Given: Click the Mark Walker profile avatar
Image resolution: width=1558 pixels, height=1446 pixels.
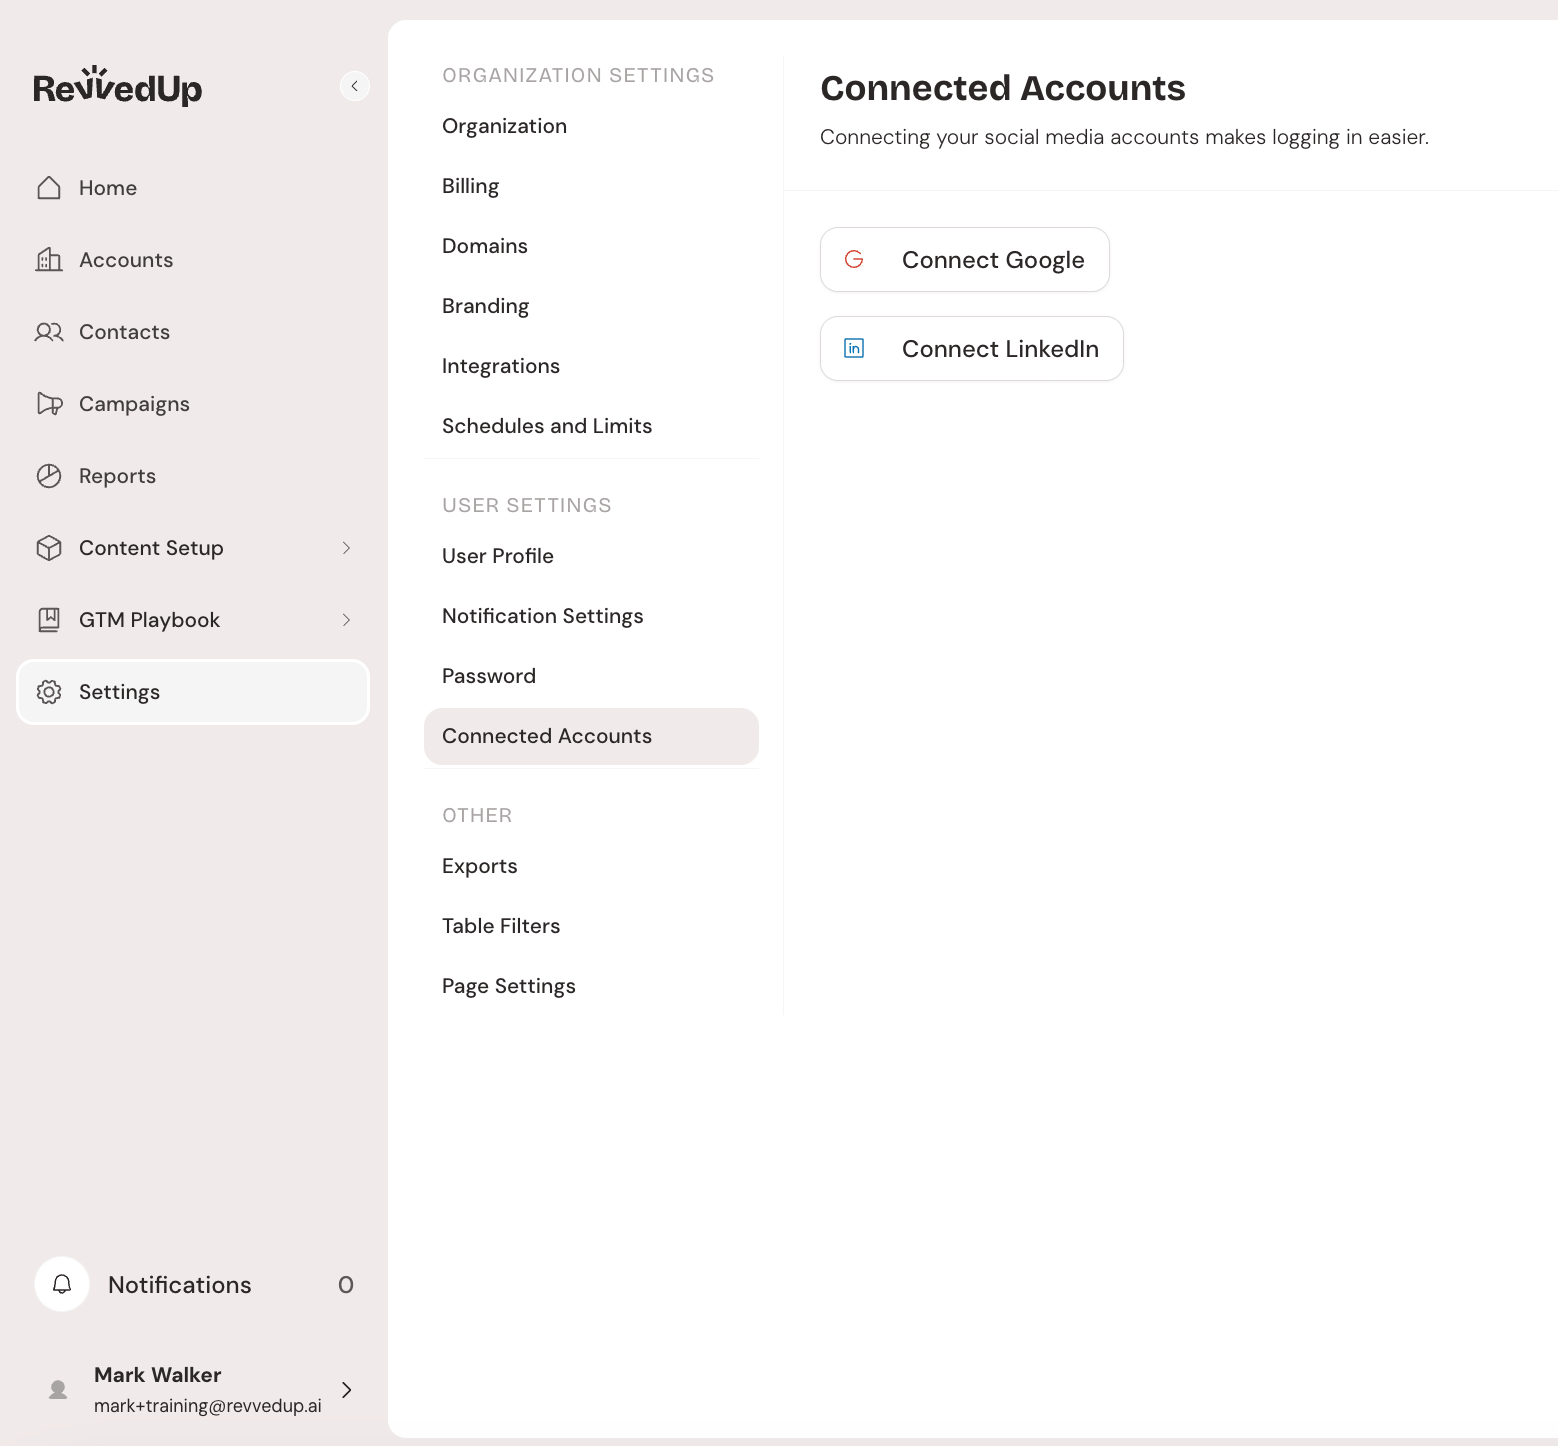Looking at the screenshot, I should point(58,1390).
